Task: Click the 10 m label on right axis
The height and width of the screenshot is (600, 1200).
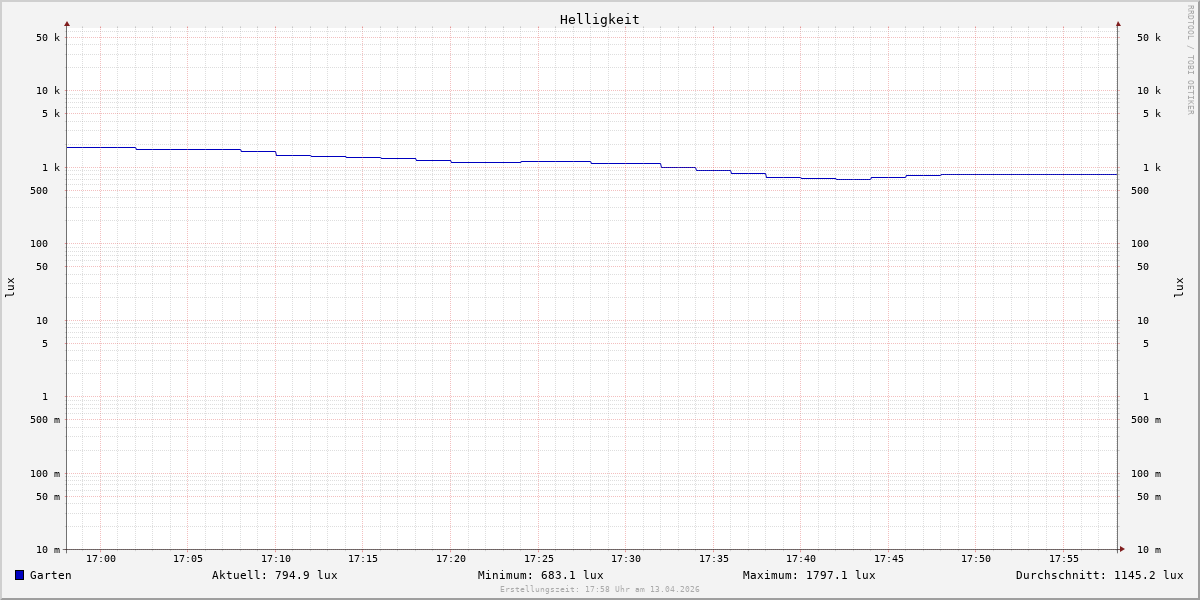Action: pyautogui.click(x=1148, y=550)
